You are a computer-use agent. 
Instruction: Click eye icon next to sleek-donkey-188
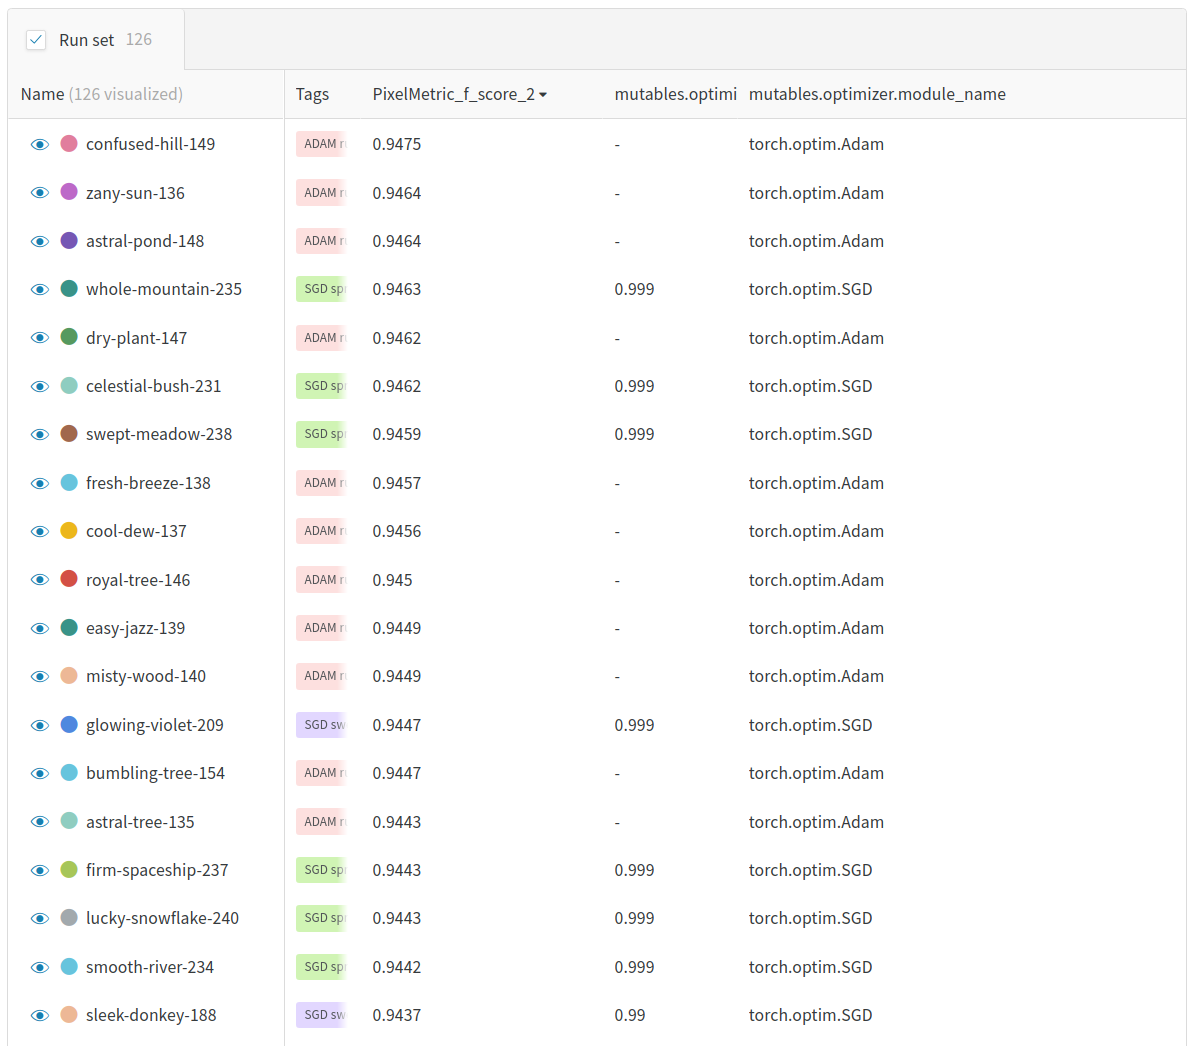pos(40,1016)
